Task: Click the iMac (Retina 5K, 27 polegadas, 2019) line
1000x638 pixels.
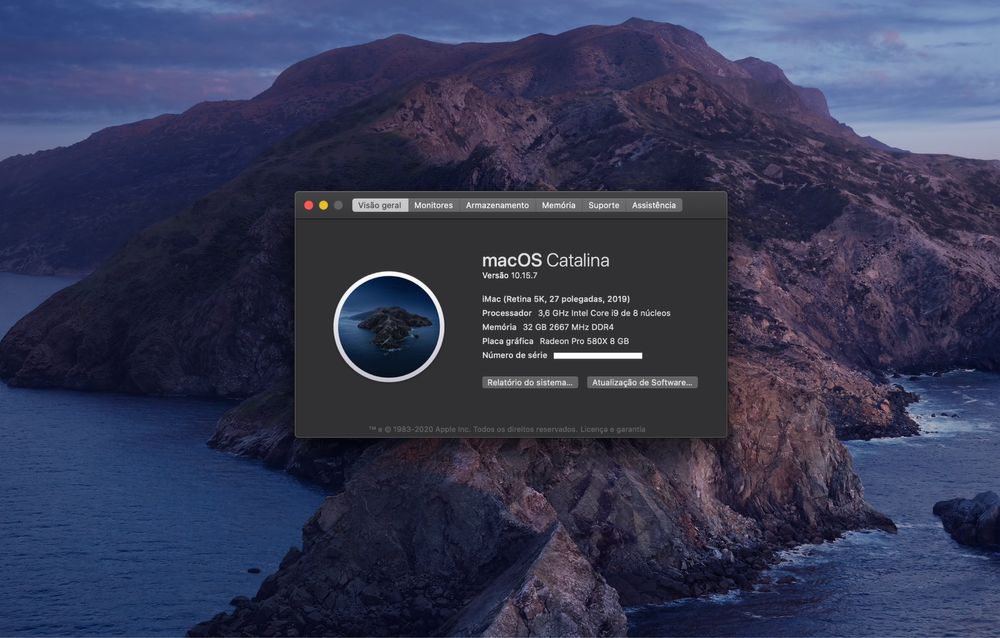Action: 556,299
